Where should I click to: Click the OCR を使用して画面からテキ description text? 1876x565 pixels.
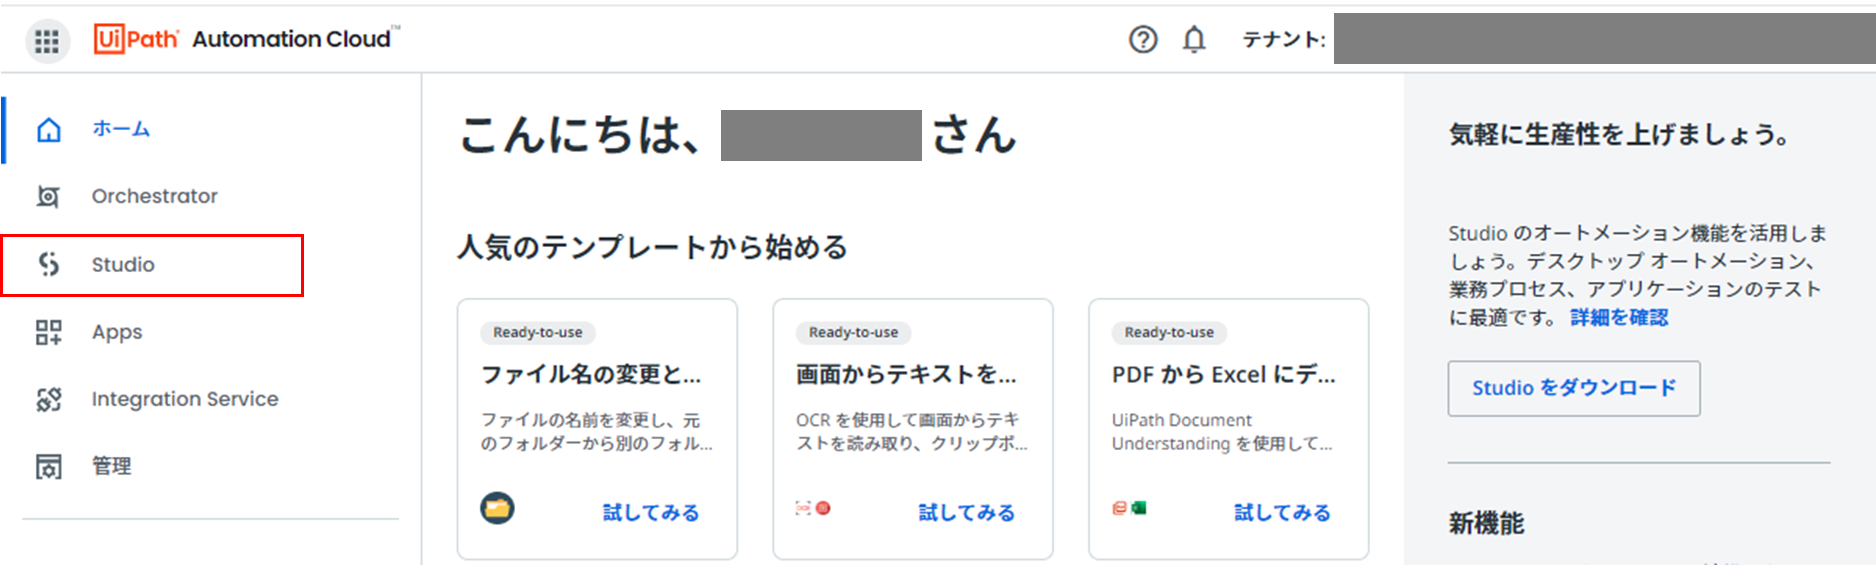911,432
